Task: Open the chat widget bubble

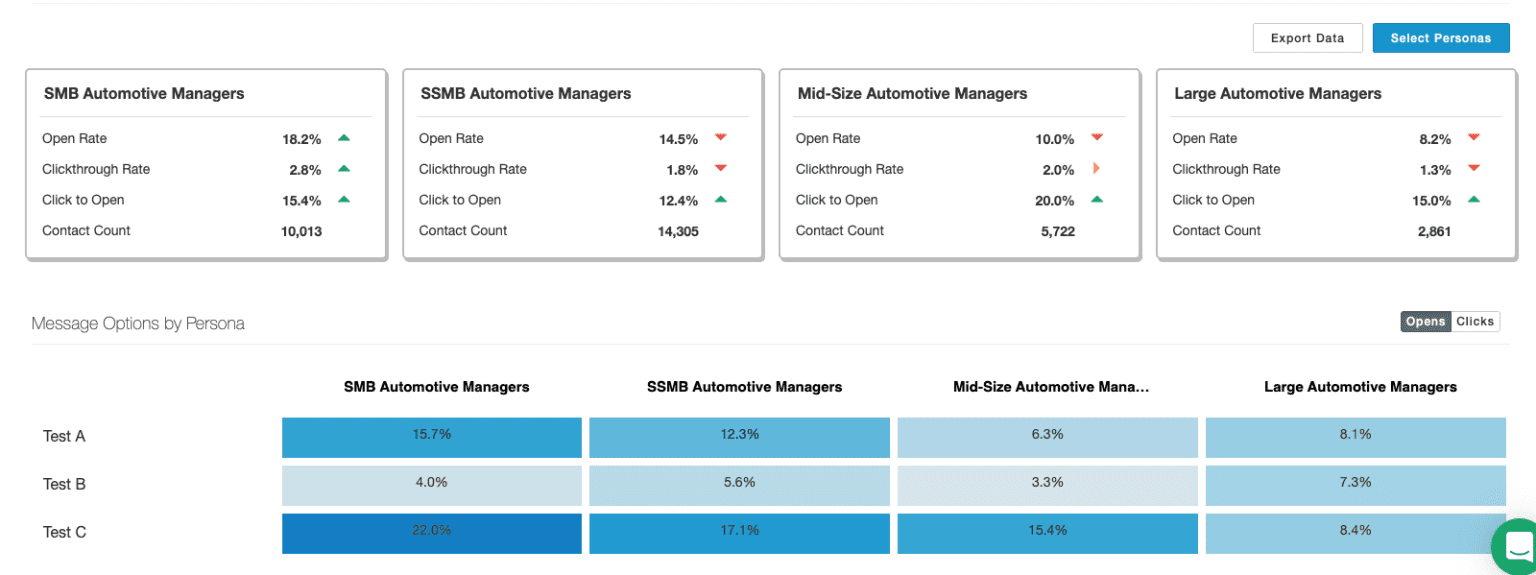Action: (x=1516, y=547)
